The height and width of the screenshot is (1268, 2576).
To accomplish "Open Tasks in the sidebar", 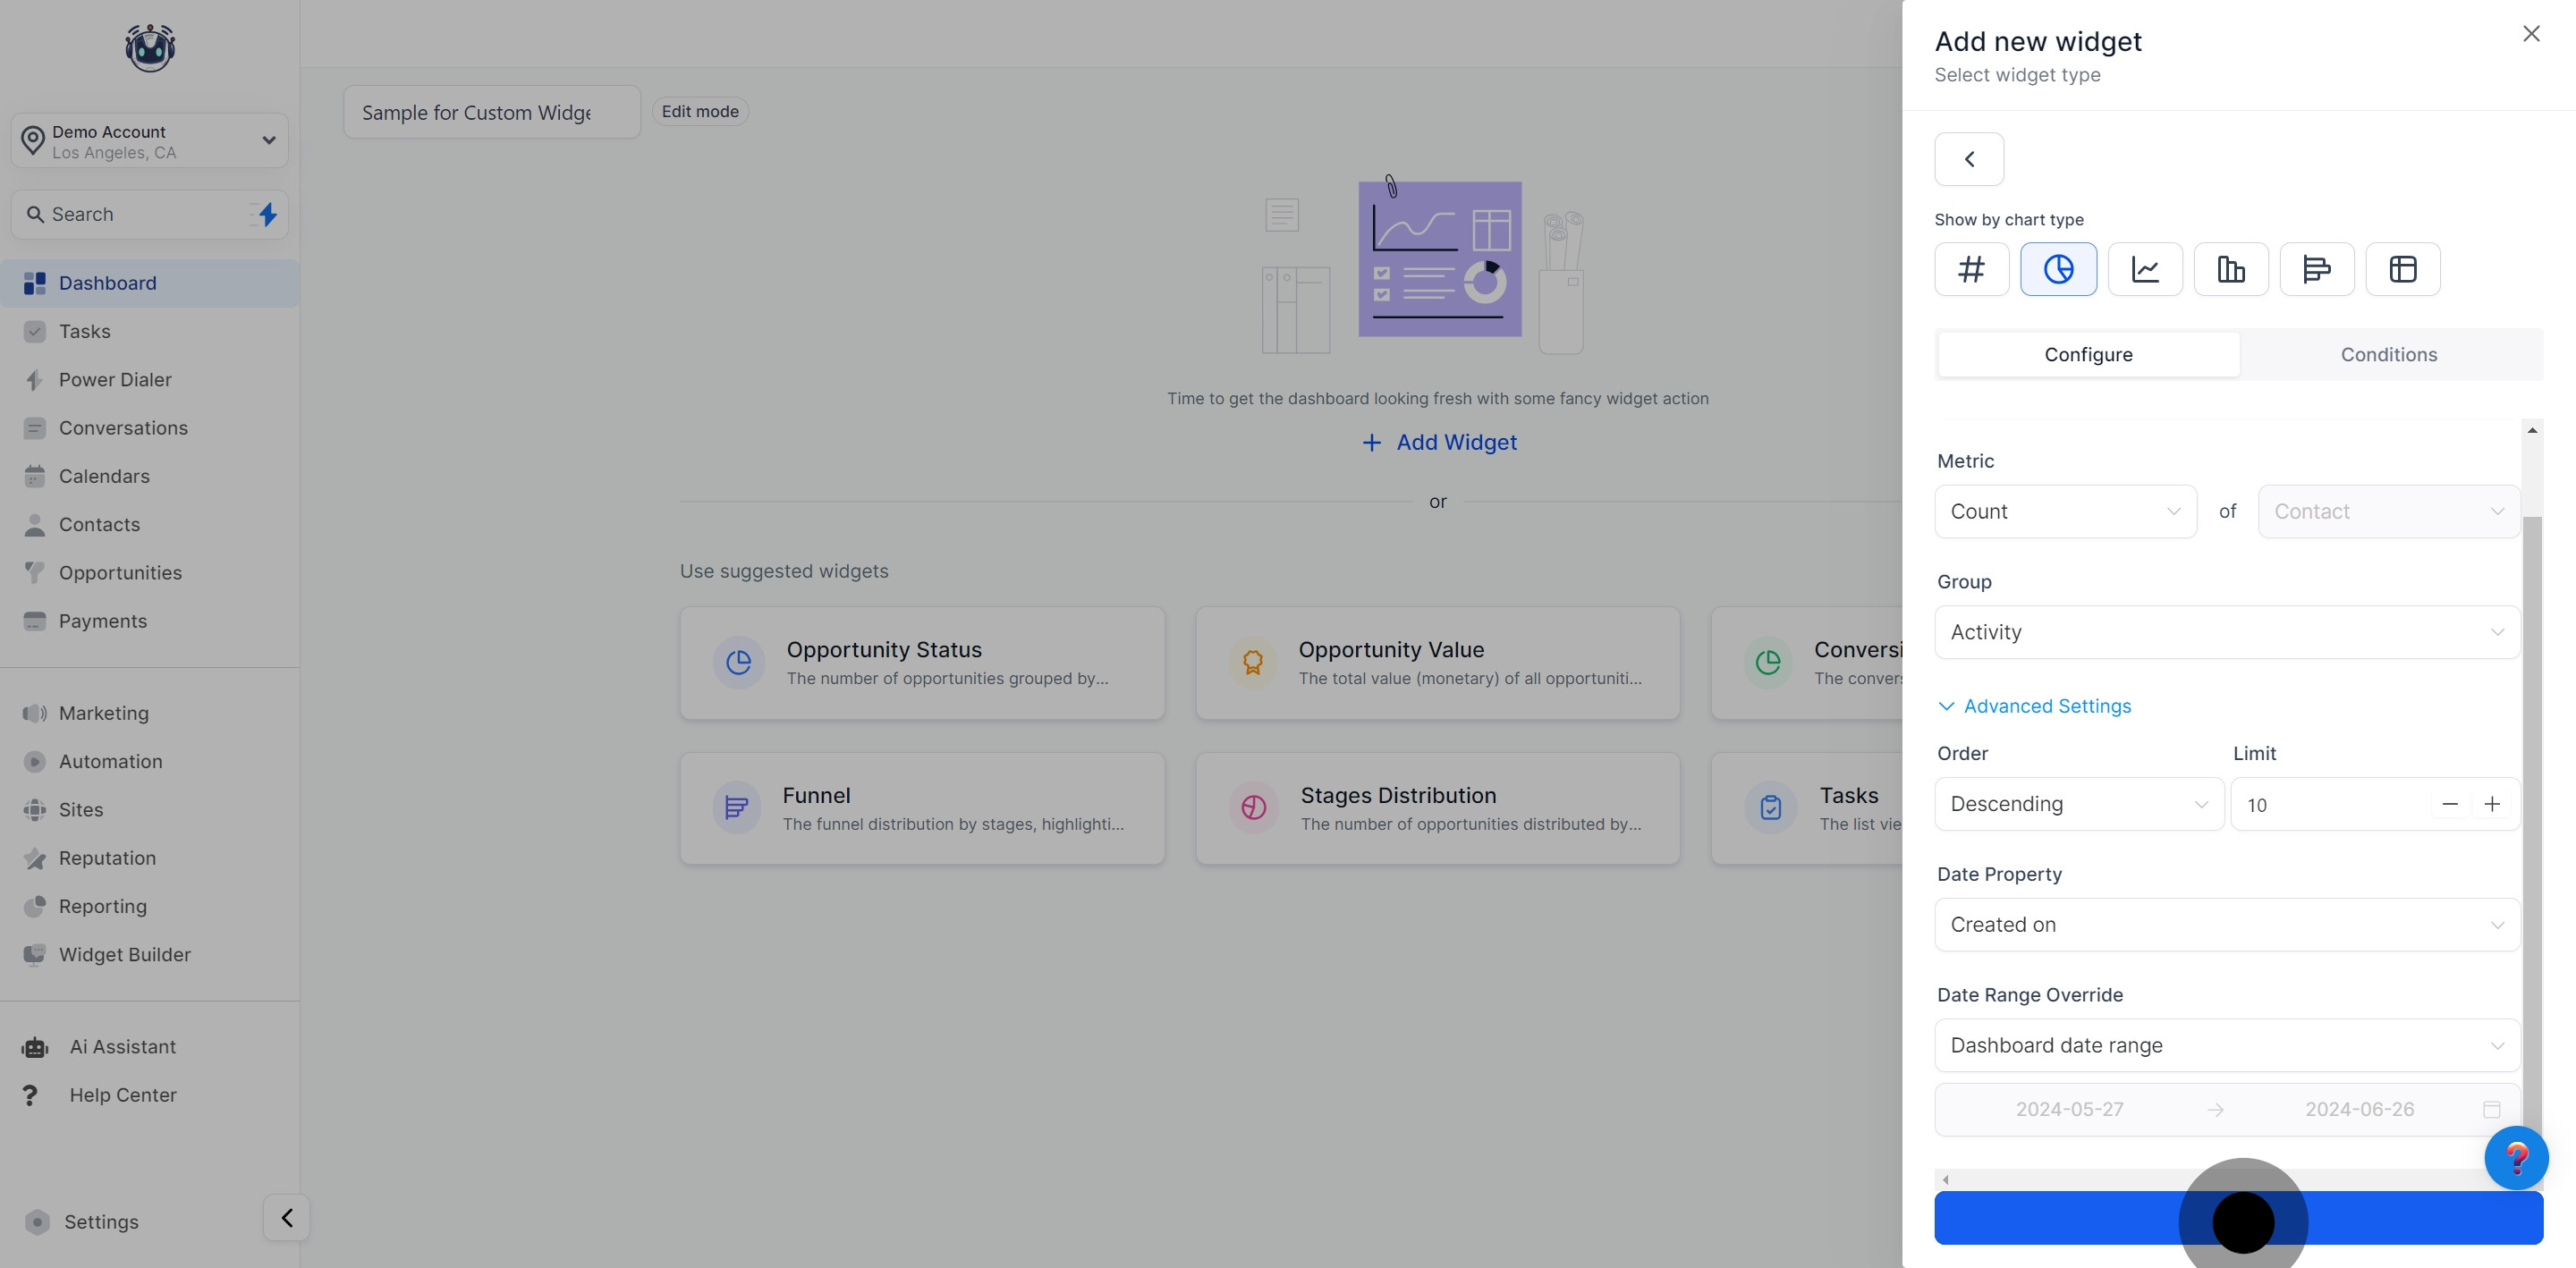I will click(150, 331).
